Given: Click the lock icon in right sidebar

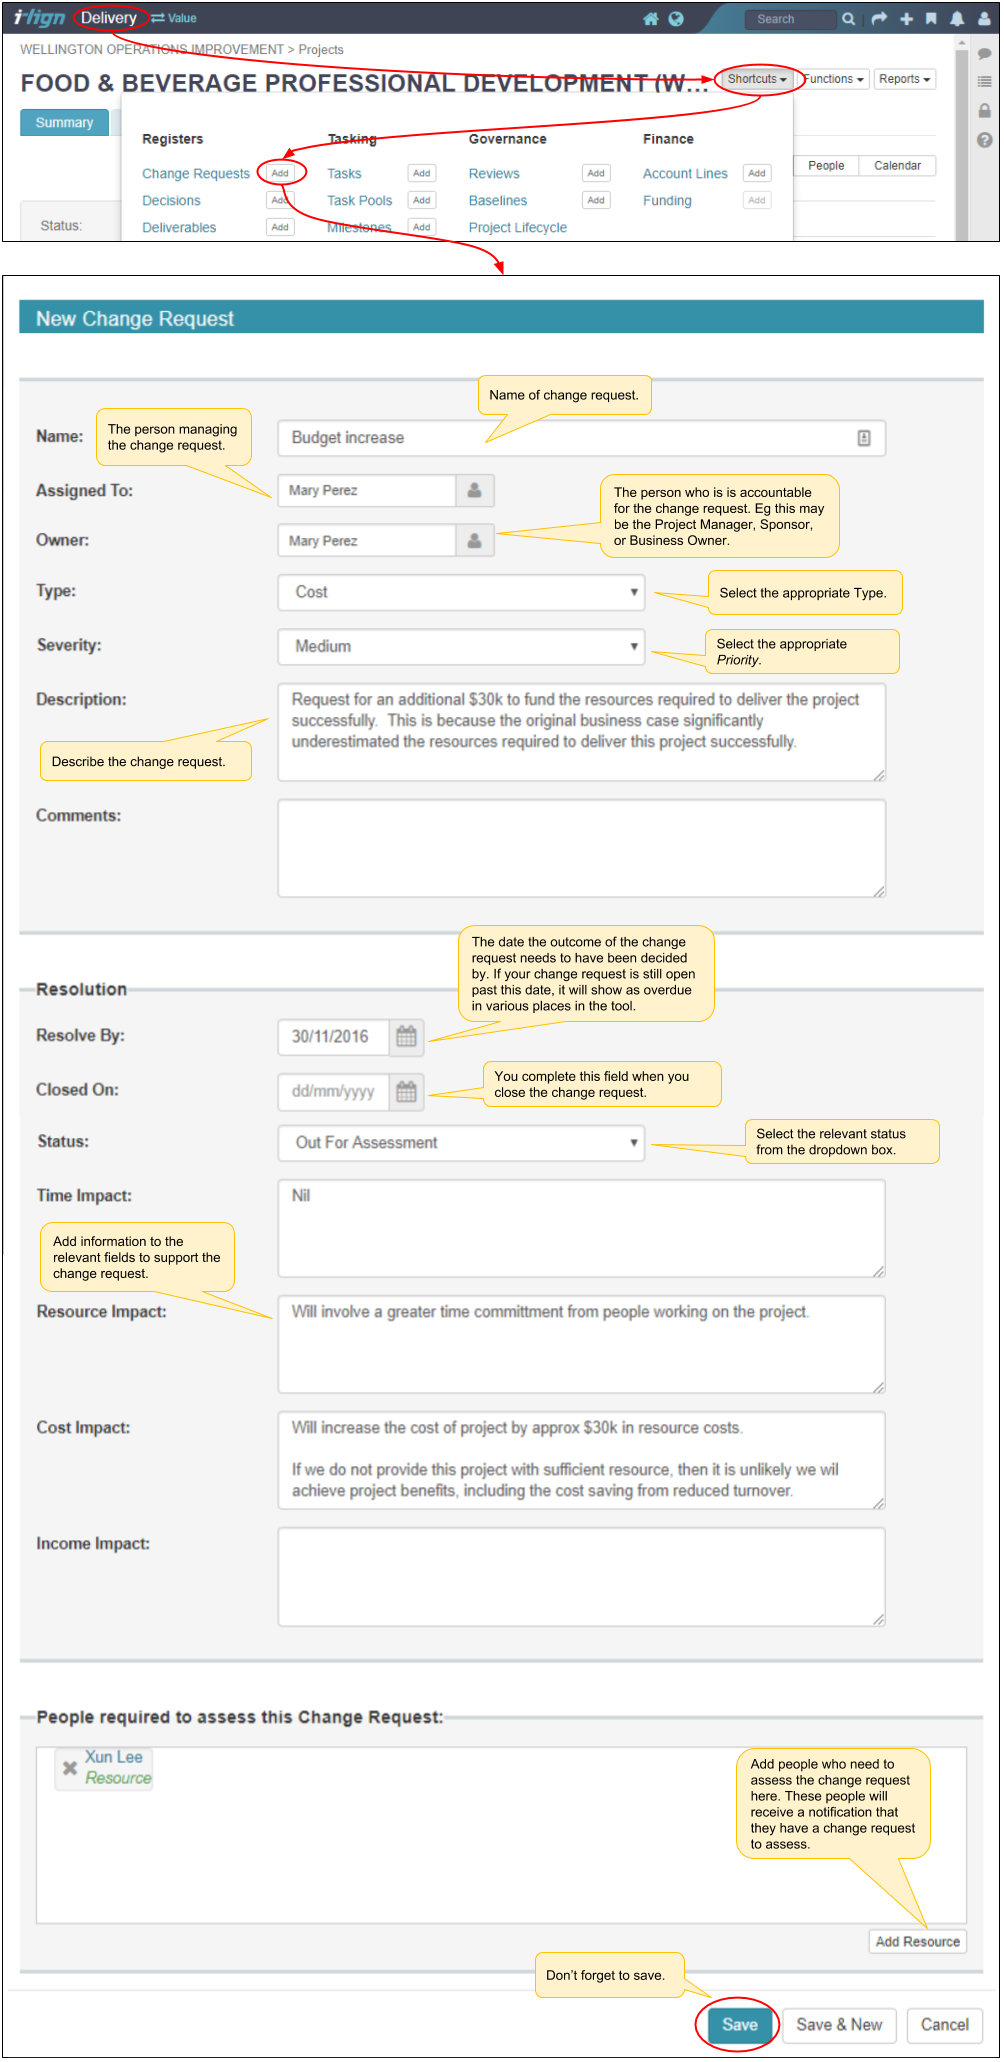Looking at the screenshot, I should click(x=984, y=111).
